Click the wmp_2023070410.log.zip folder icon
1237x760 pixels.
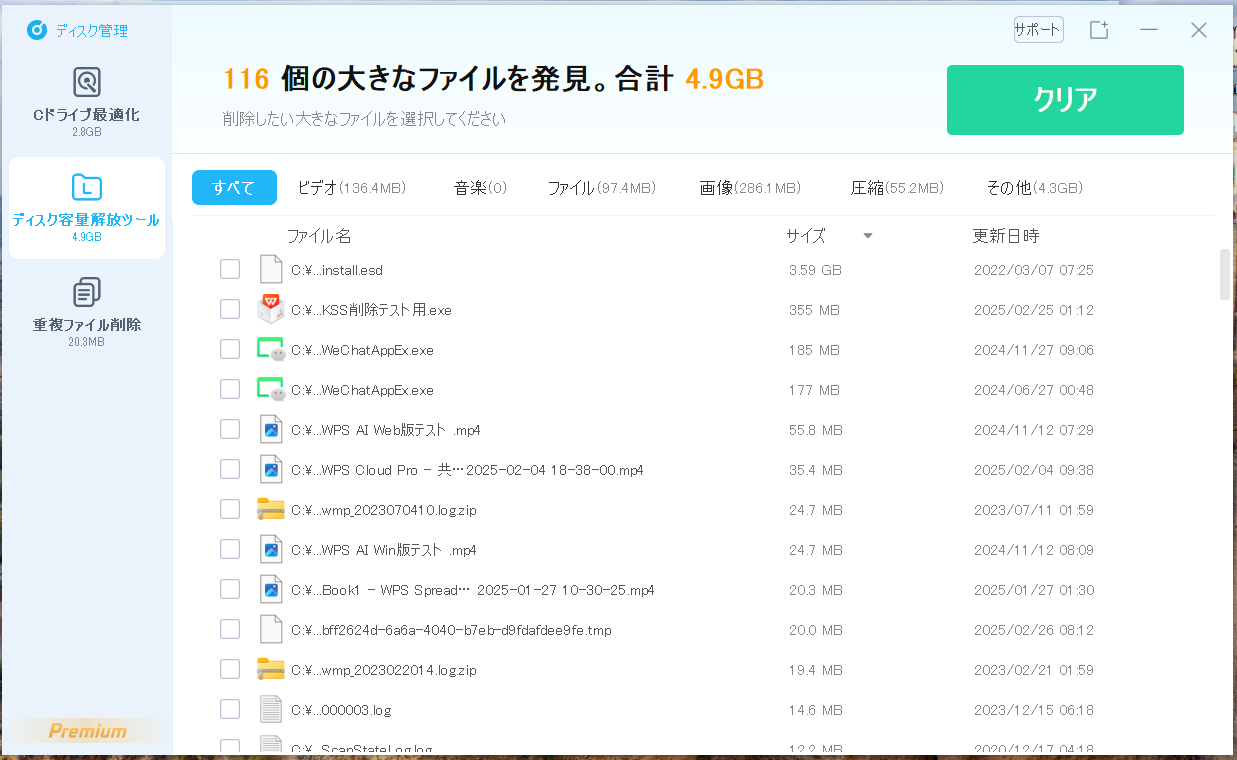(x=270, y=509)
